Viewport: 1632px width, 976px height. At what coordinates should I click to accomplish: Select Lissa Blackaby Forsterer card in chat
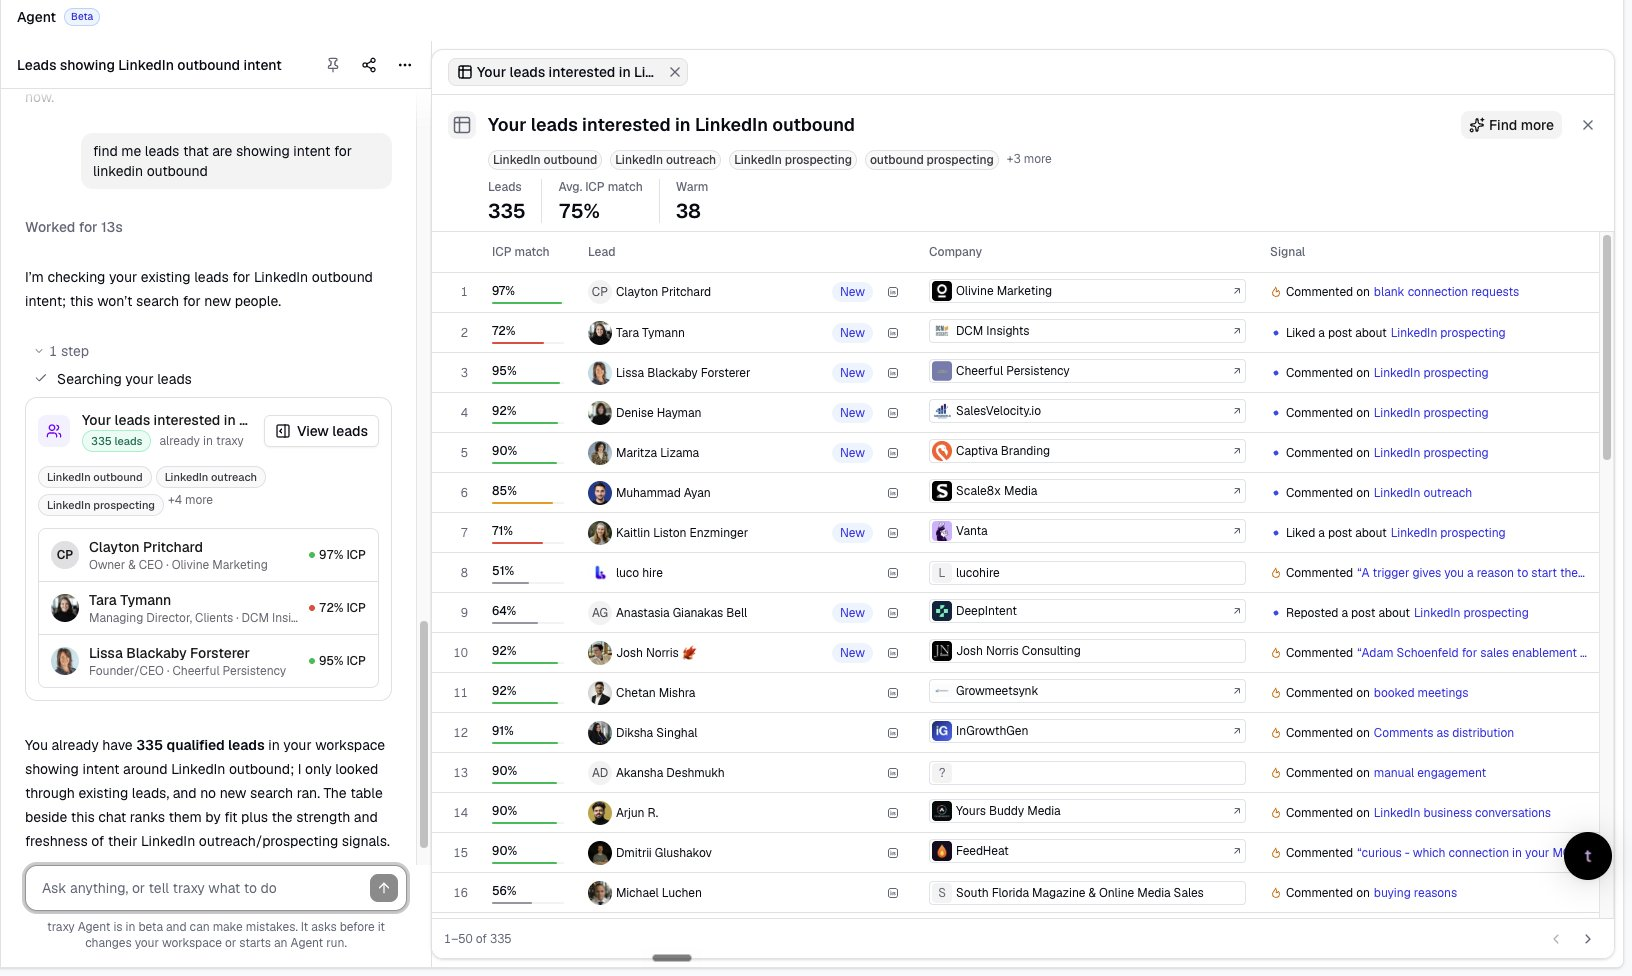pyautogui.click(x=208, y=661)
